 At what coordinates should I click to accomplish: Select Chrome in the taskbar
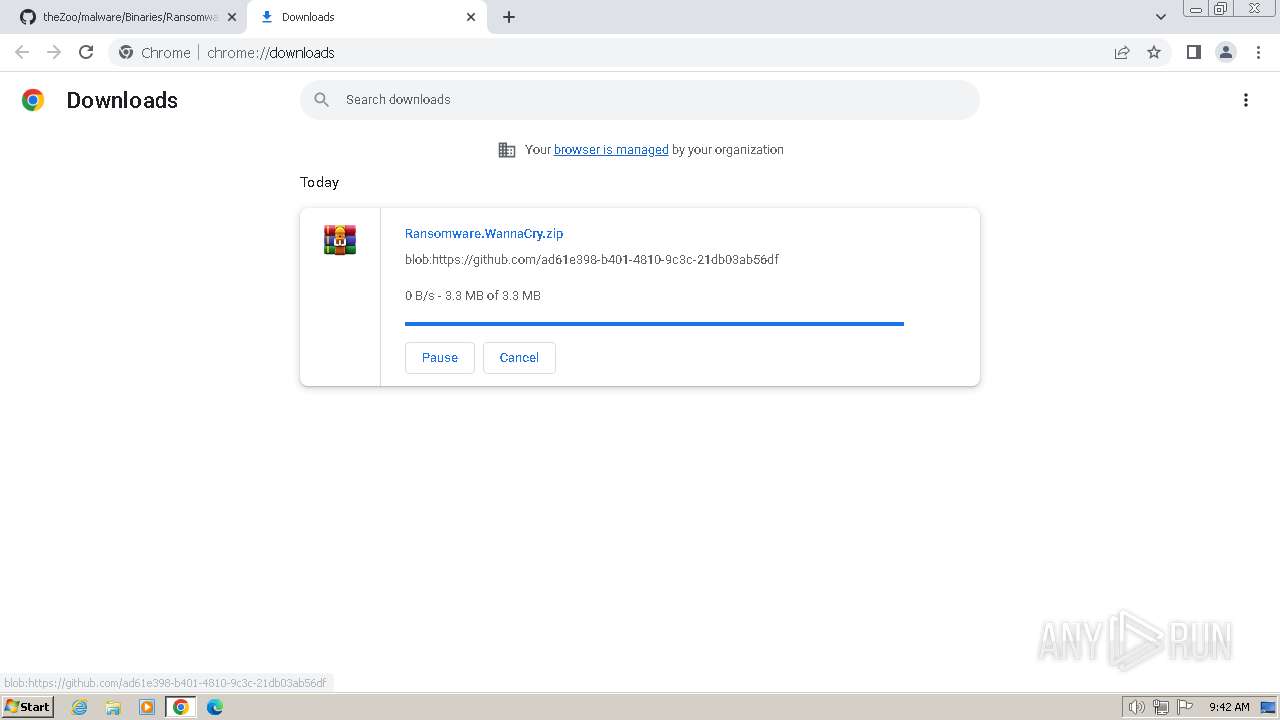click(x=181, y=707)
